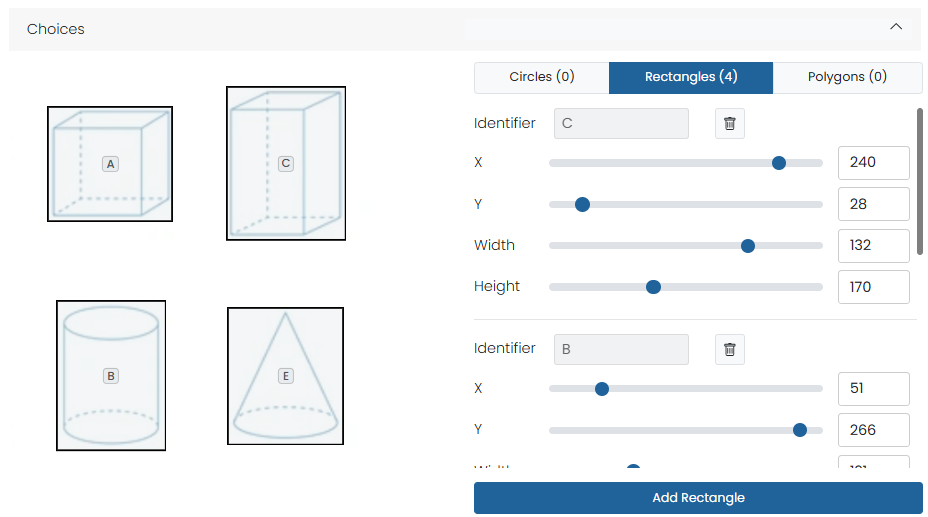Screen dimensions: 928x517
Task: Click the X value field showing 240
Action: pyautogui.click(x=873, y=162)
